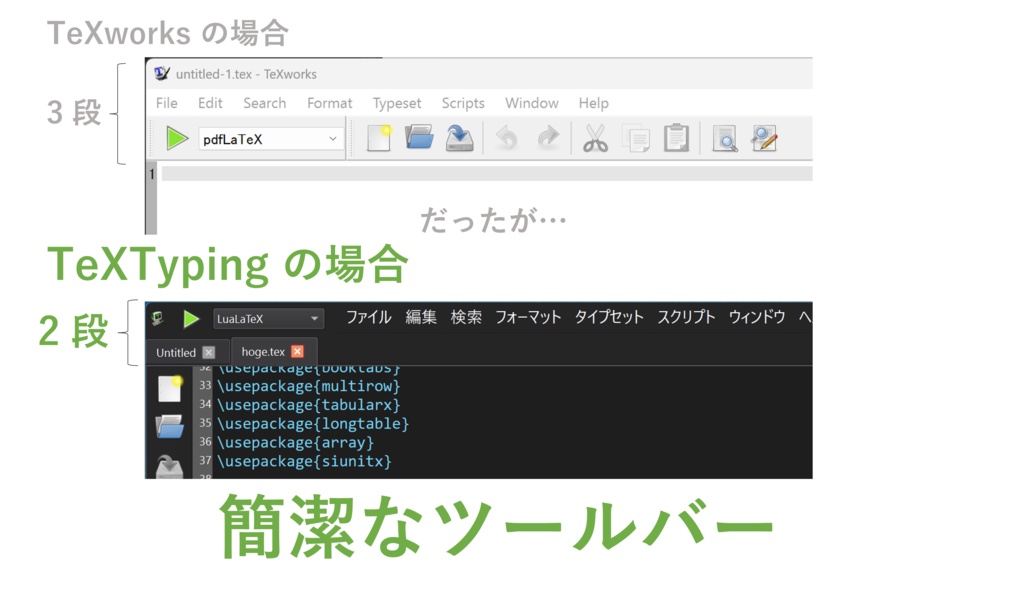Open Find dialog via the magnifier icon
The width and height of the screenshot is (1024, 615).
coord(724,138)
